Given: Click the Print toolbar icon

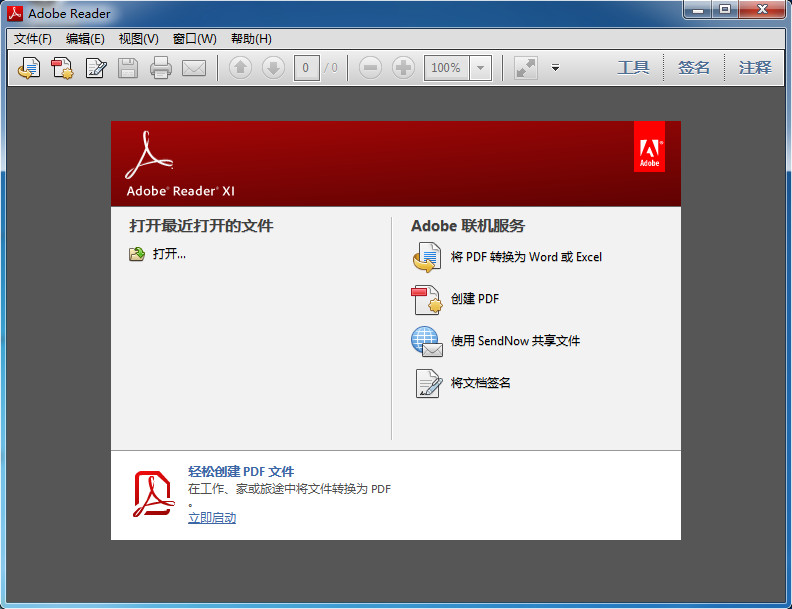Looking at the screenshot, I should tap(161, 68).
